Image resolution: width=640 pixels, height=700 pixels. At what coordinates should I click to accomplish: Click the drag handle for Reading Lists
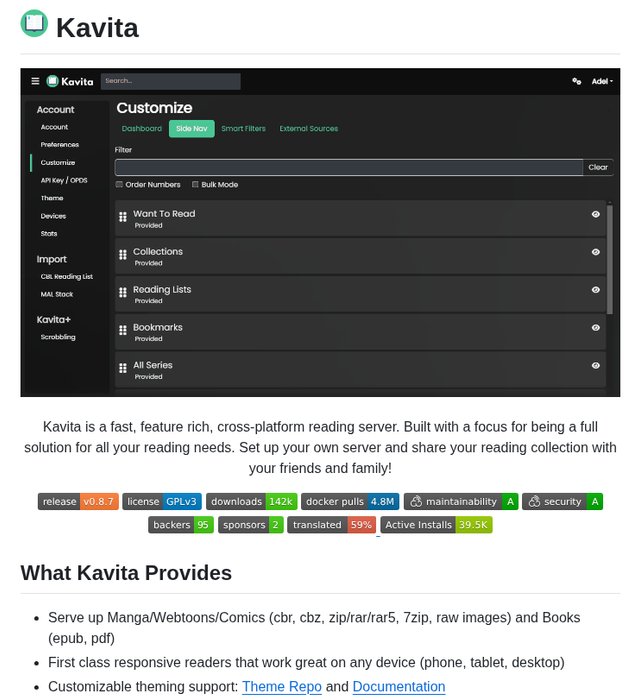pos(122,292)
